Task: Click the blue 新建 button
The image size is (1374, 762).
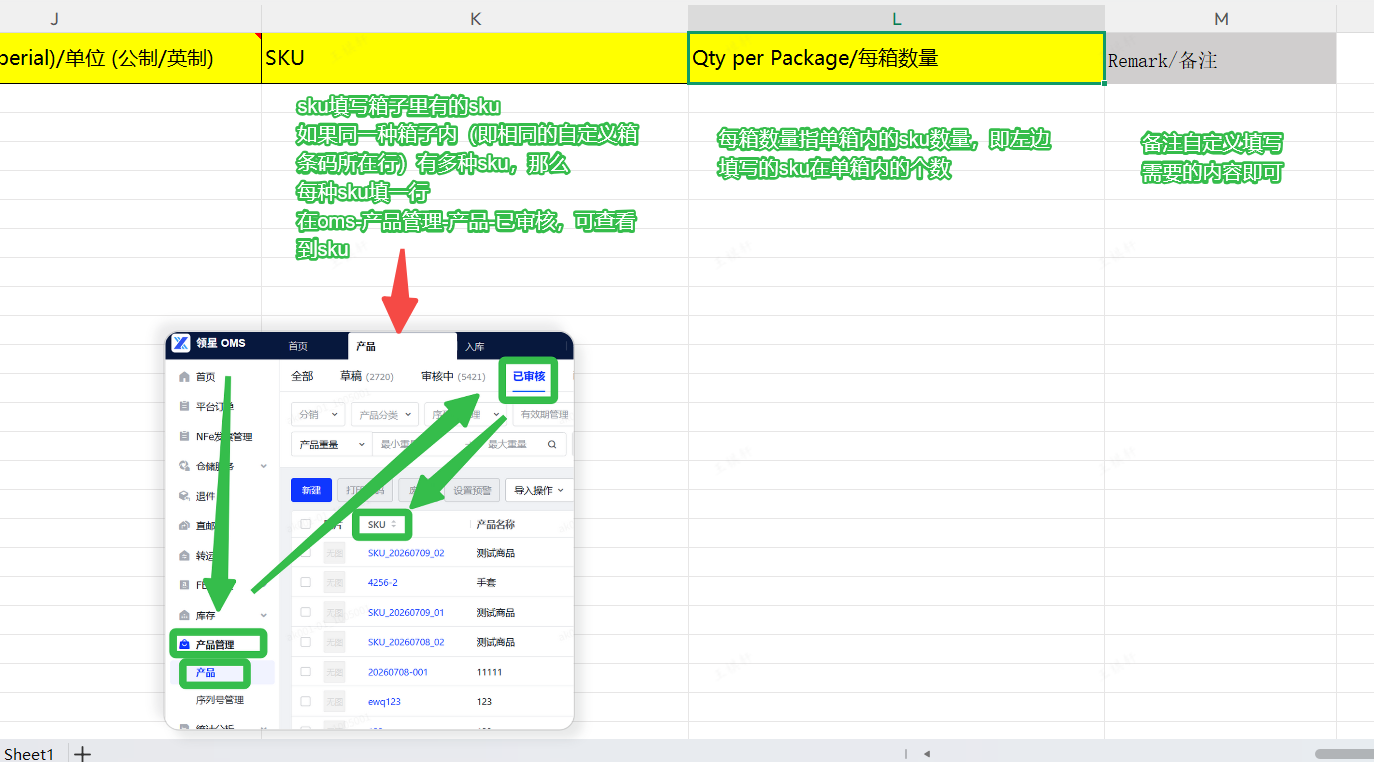Action: click(x=311, y=490)
